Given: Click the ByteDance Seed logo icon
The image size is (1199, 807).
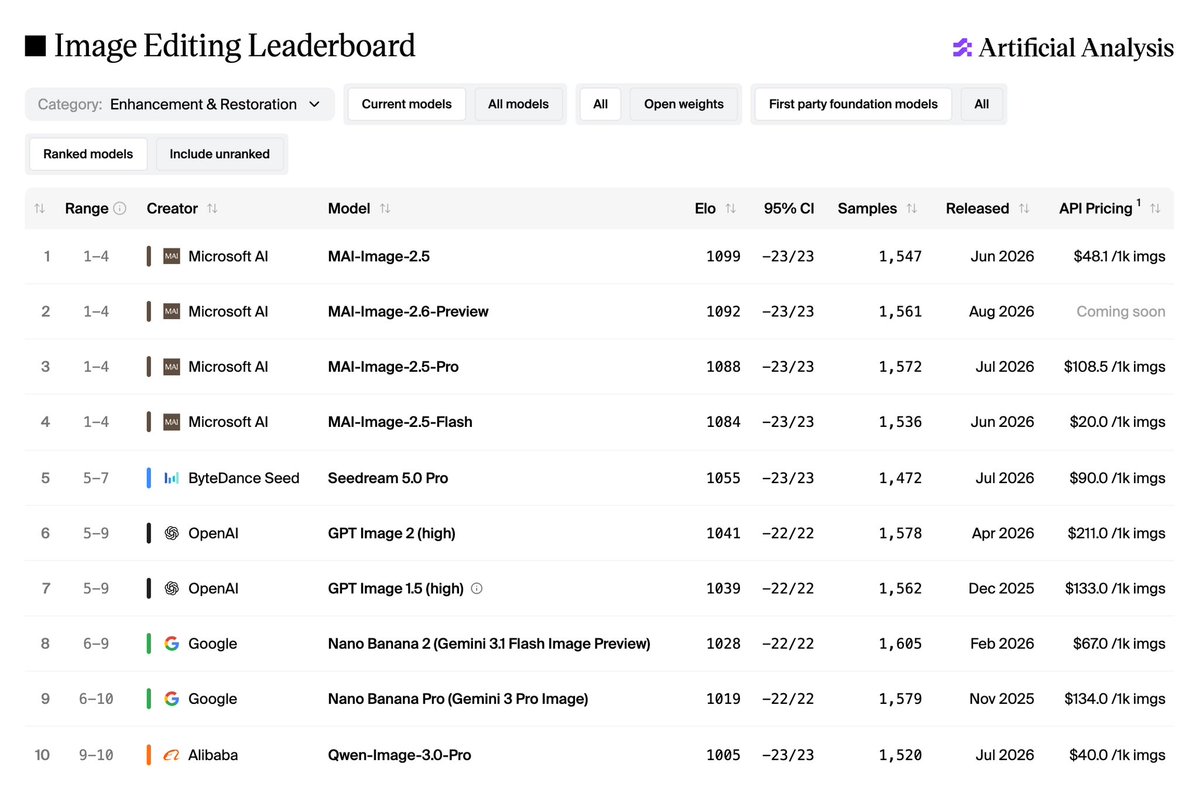Looking at the screenshot, I should point(172,478).
